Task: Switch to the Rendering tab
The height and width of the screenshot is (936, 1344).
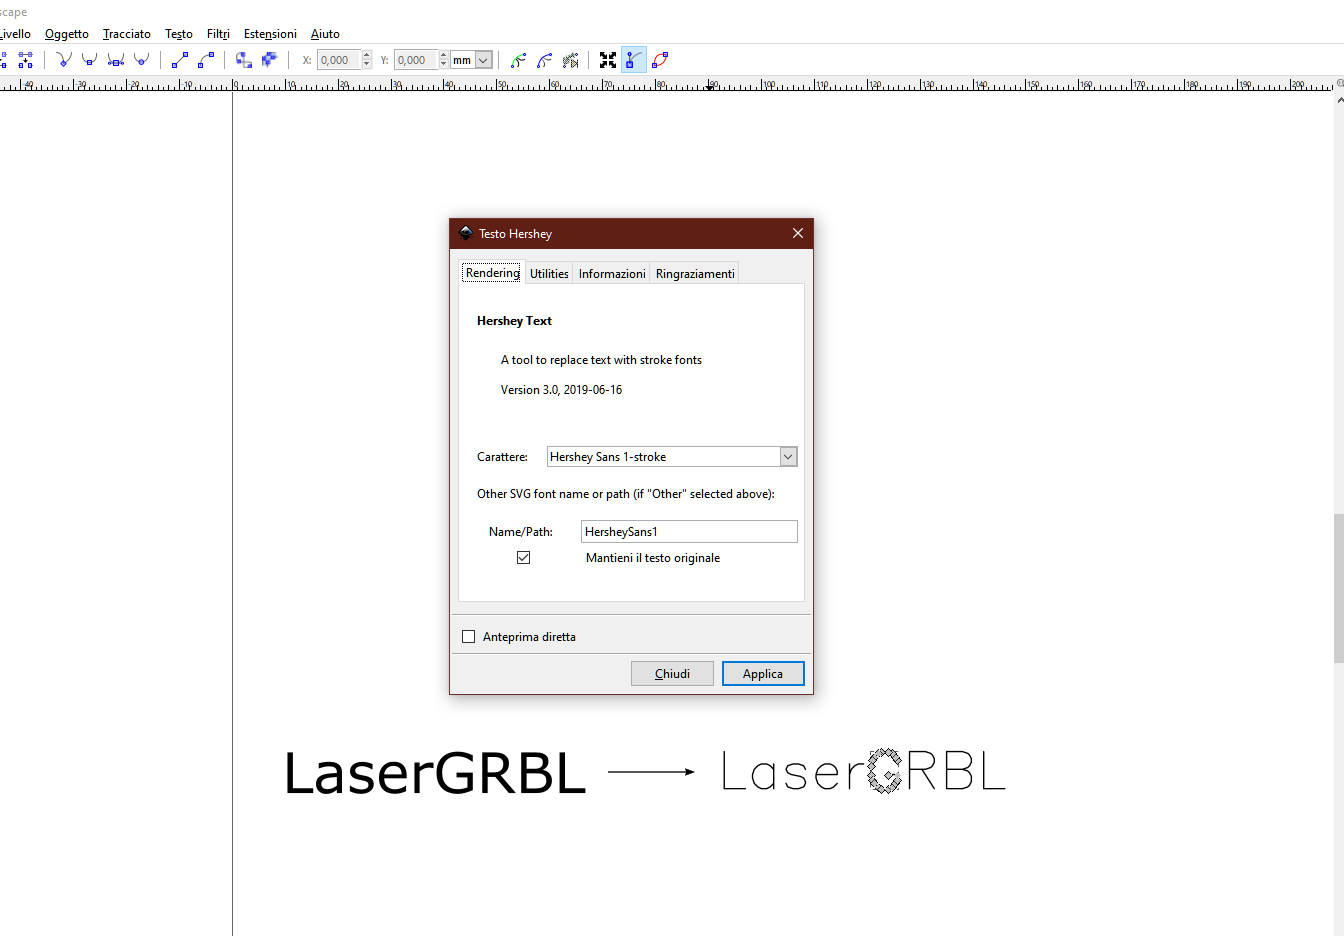Action: coord(493,273)
